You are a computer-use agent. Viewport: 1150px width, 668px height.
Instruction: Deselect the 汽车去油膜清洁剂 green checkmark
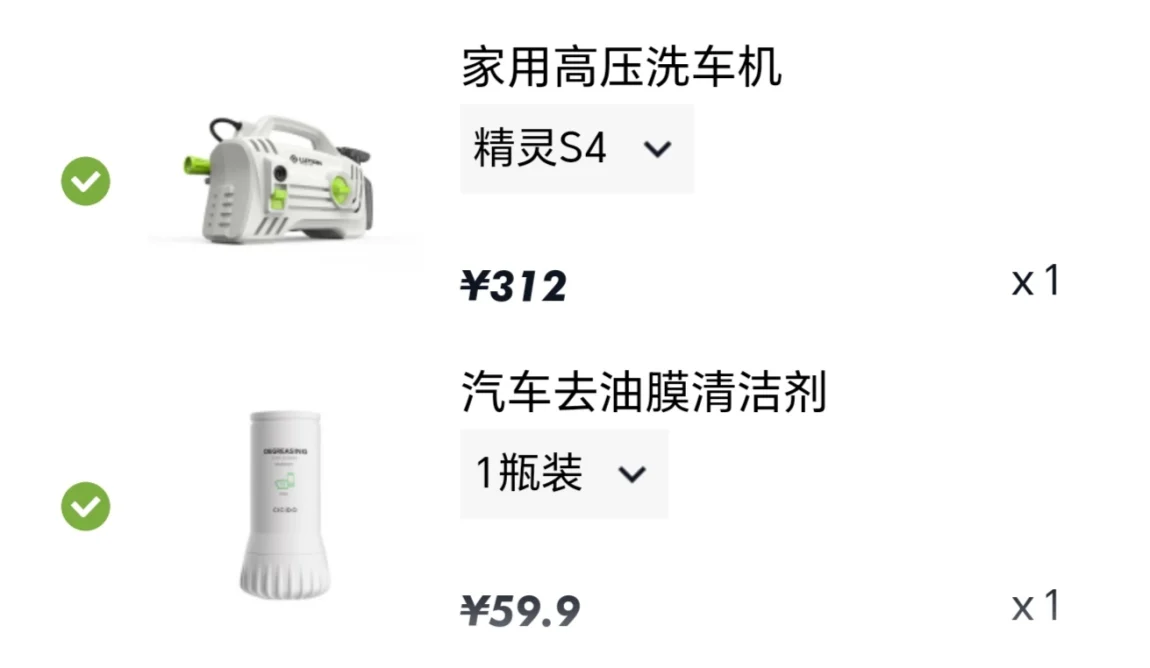pos(86,506)
